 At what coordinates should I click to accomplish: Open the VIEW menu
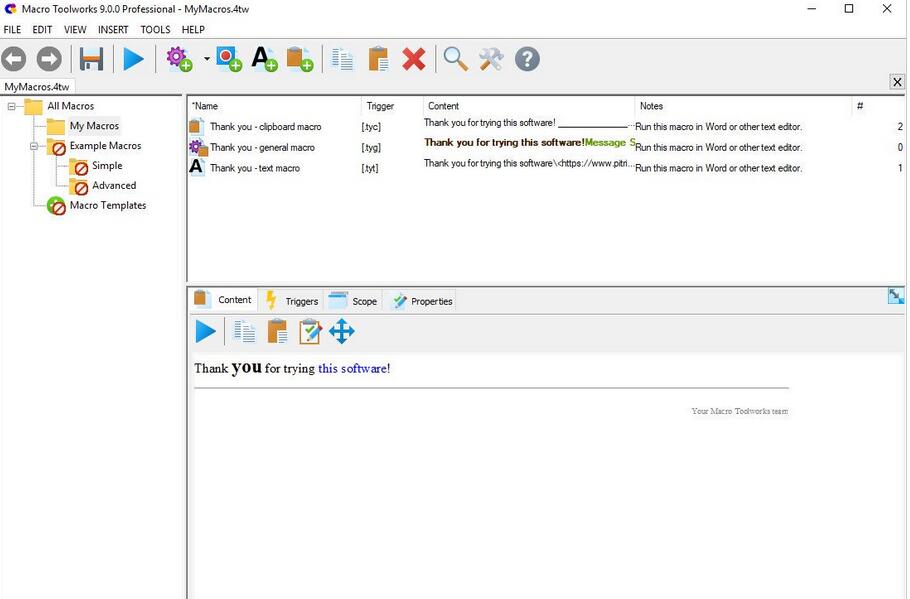pyautogui.click(x=75, y=30)
